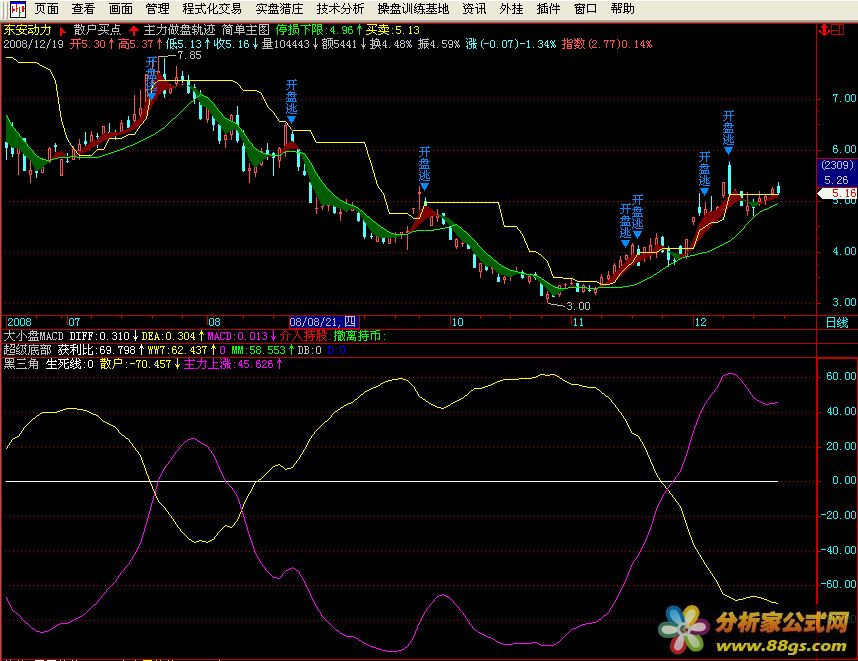Click the 主力做盘轨迹 indicator label
The width and height of the screenshot is (858, 661).
(x=179, y=30)
